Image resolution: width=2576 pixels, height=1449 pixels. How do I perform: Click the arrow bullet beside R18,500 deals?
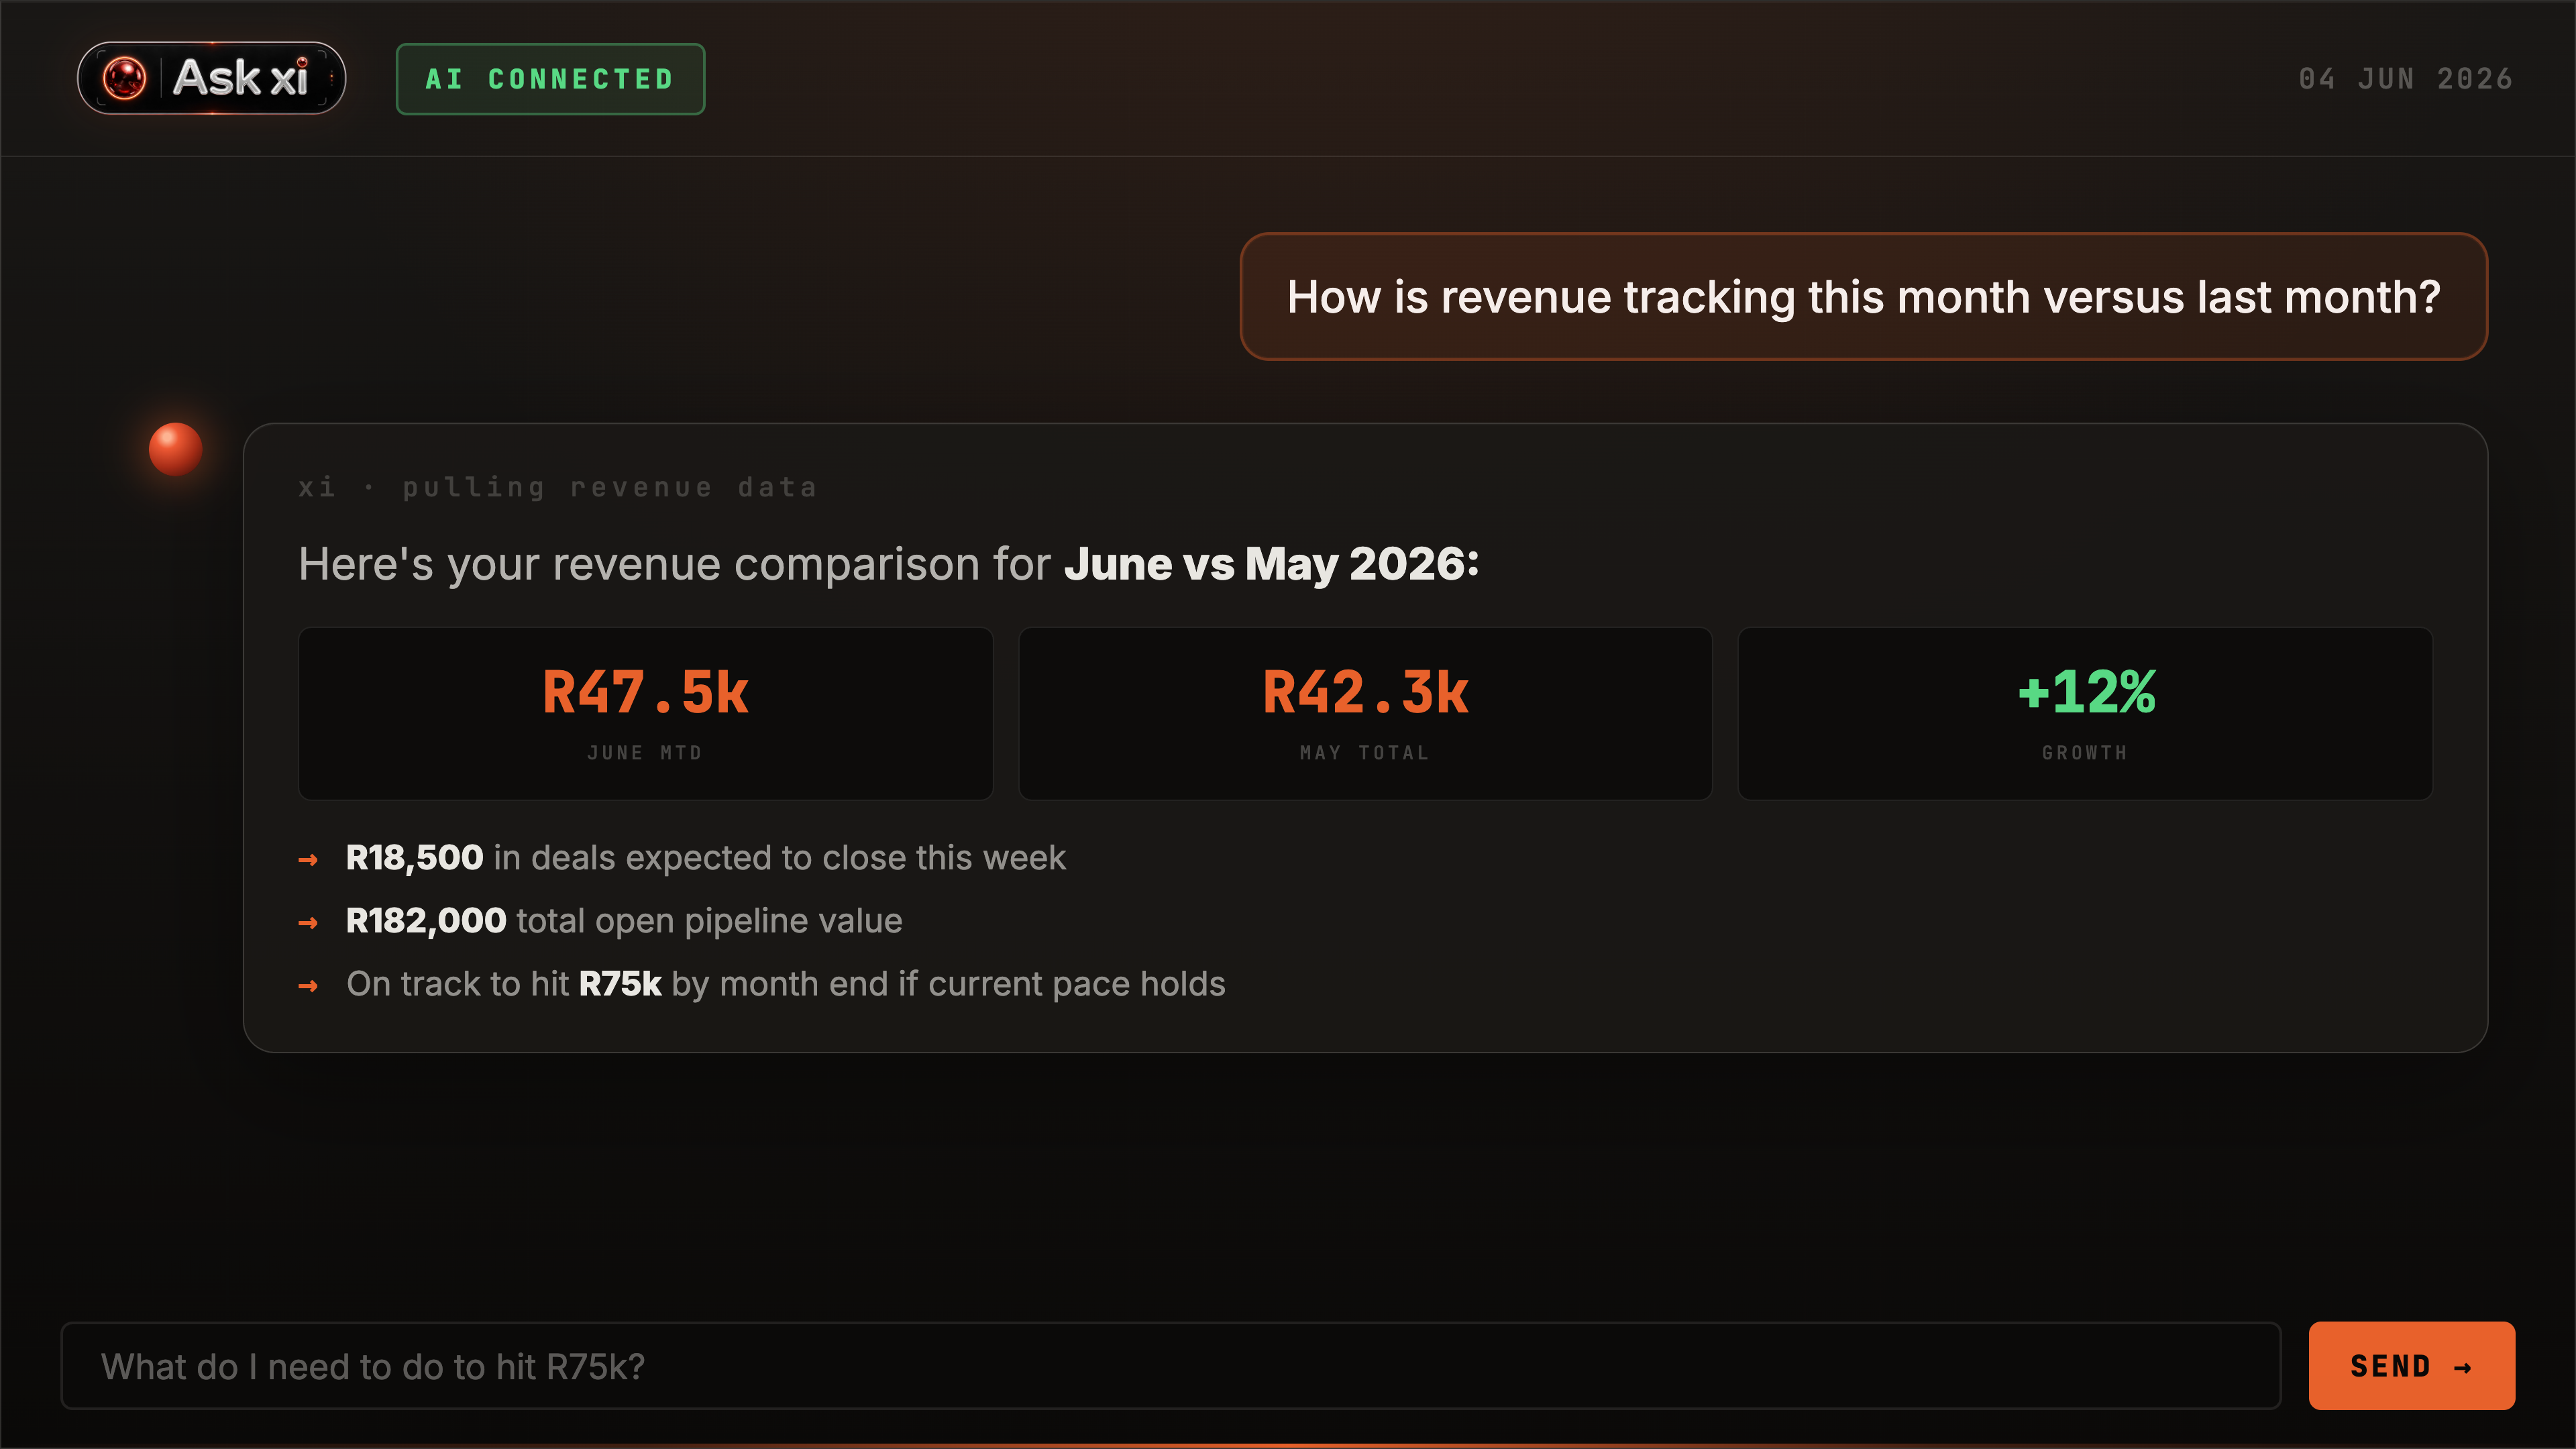pyautogui.click(x=308, y=860)
